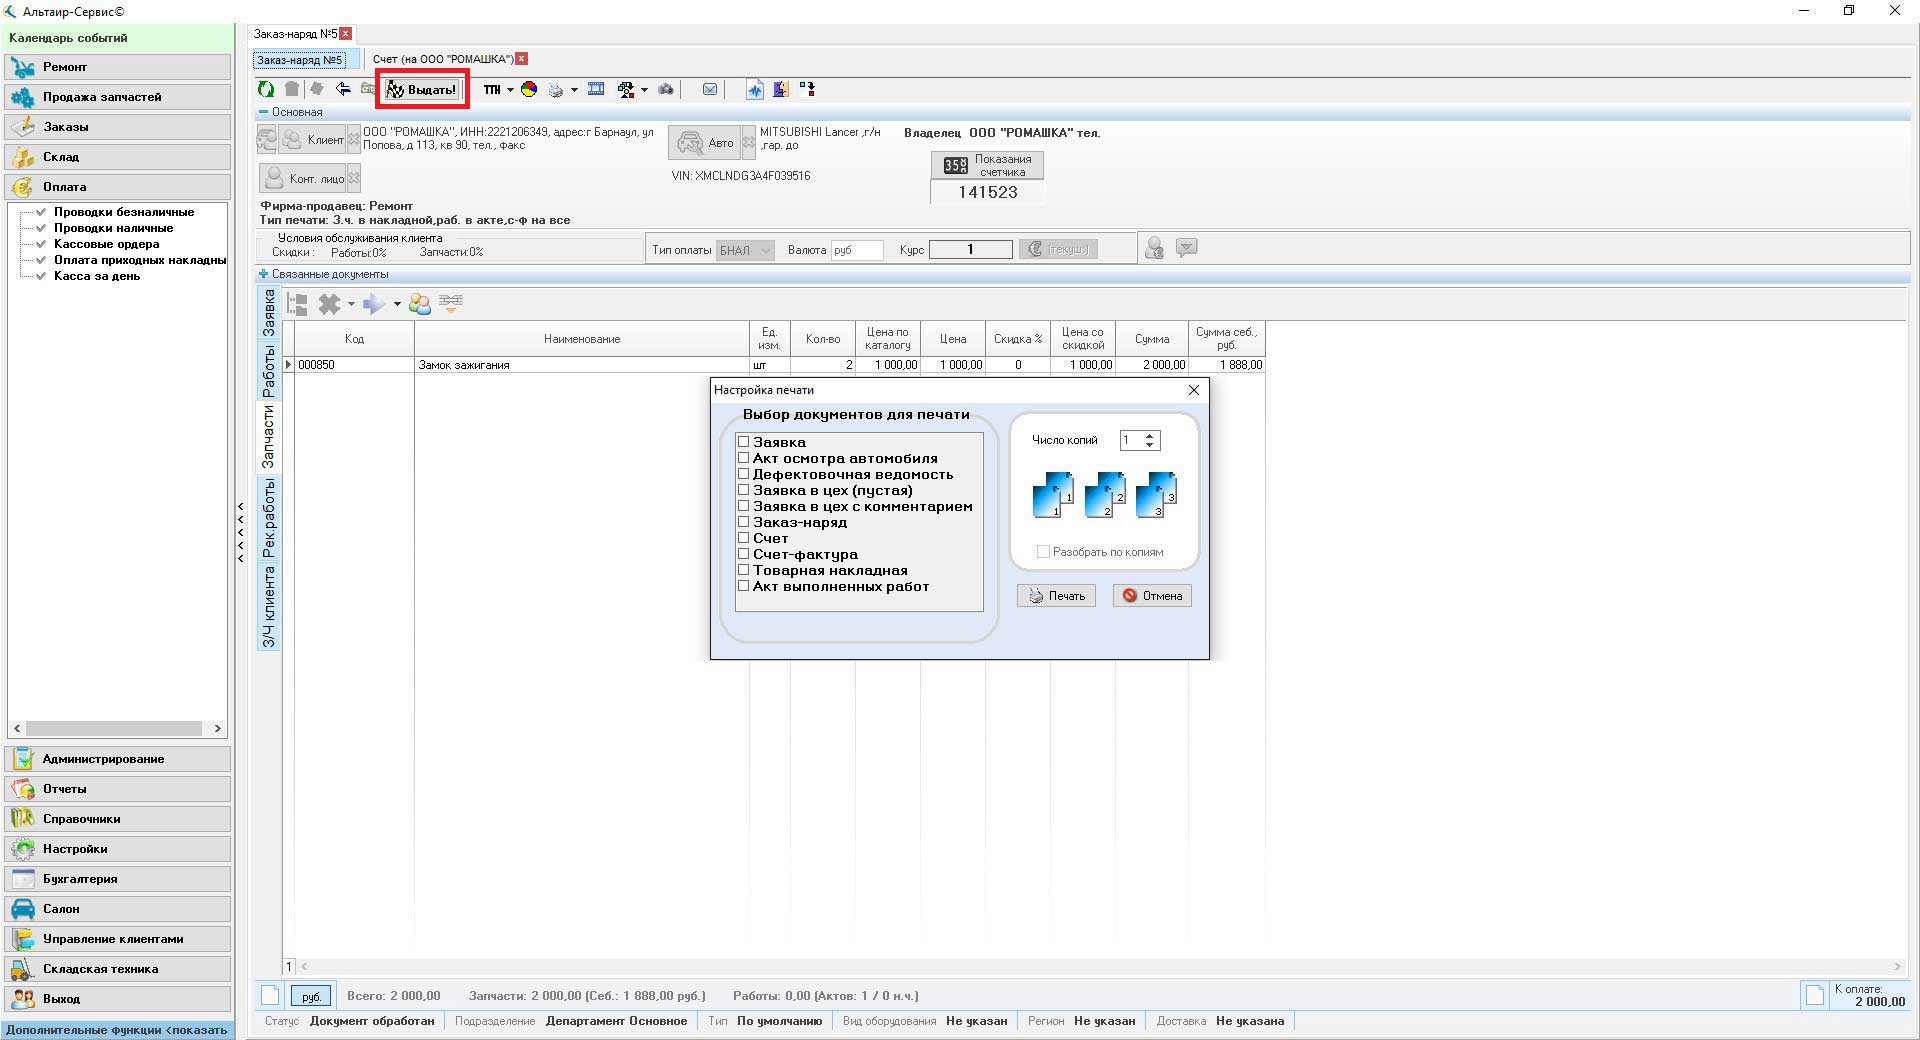The width and height of the screenshot is (1920, 1040).
Task: Collapse the Основная section
Action: (x=264, y=112)
